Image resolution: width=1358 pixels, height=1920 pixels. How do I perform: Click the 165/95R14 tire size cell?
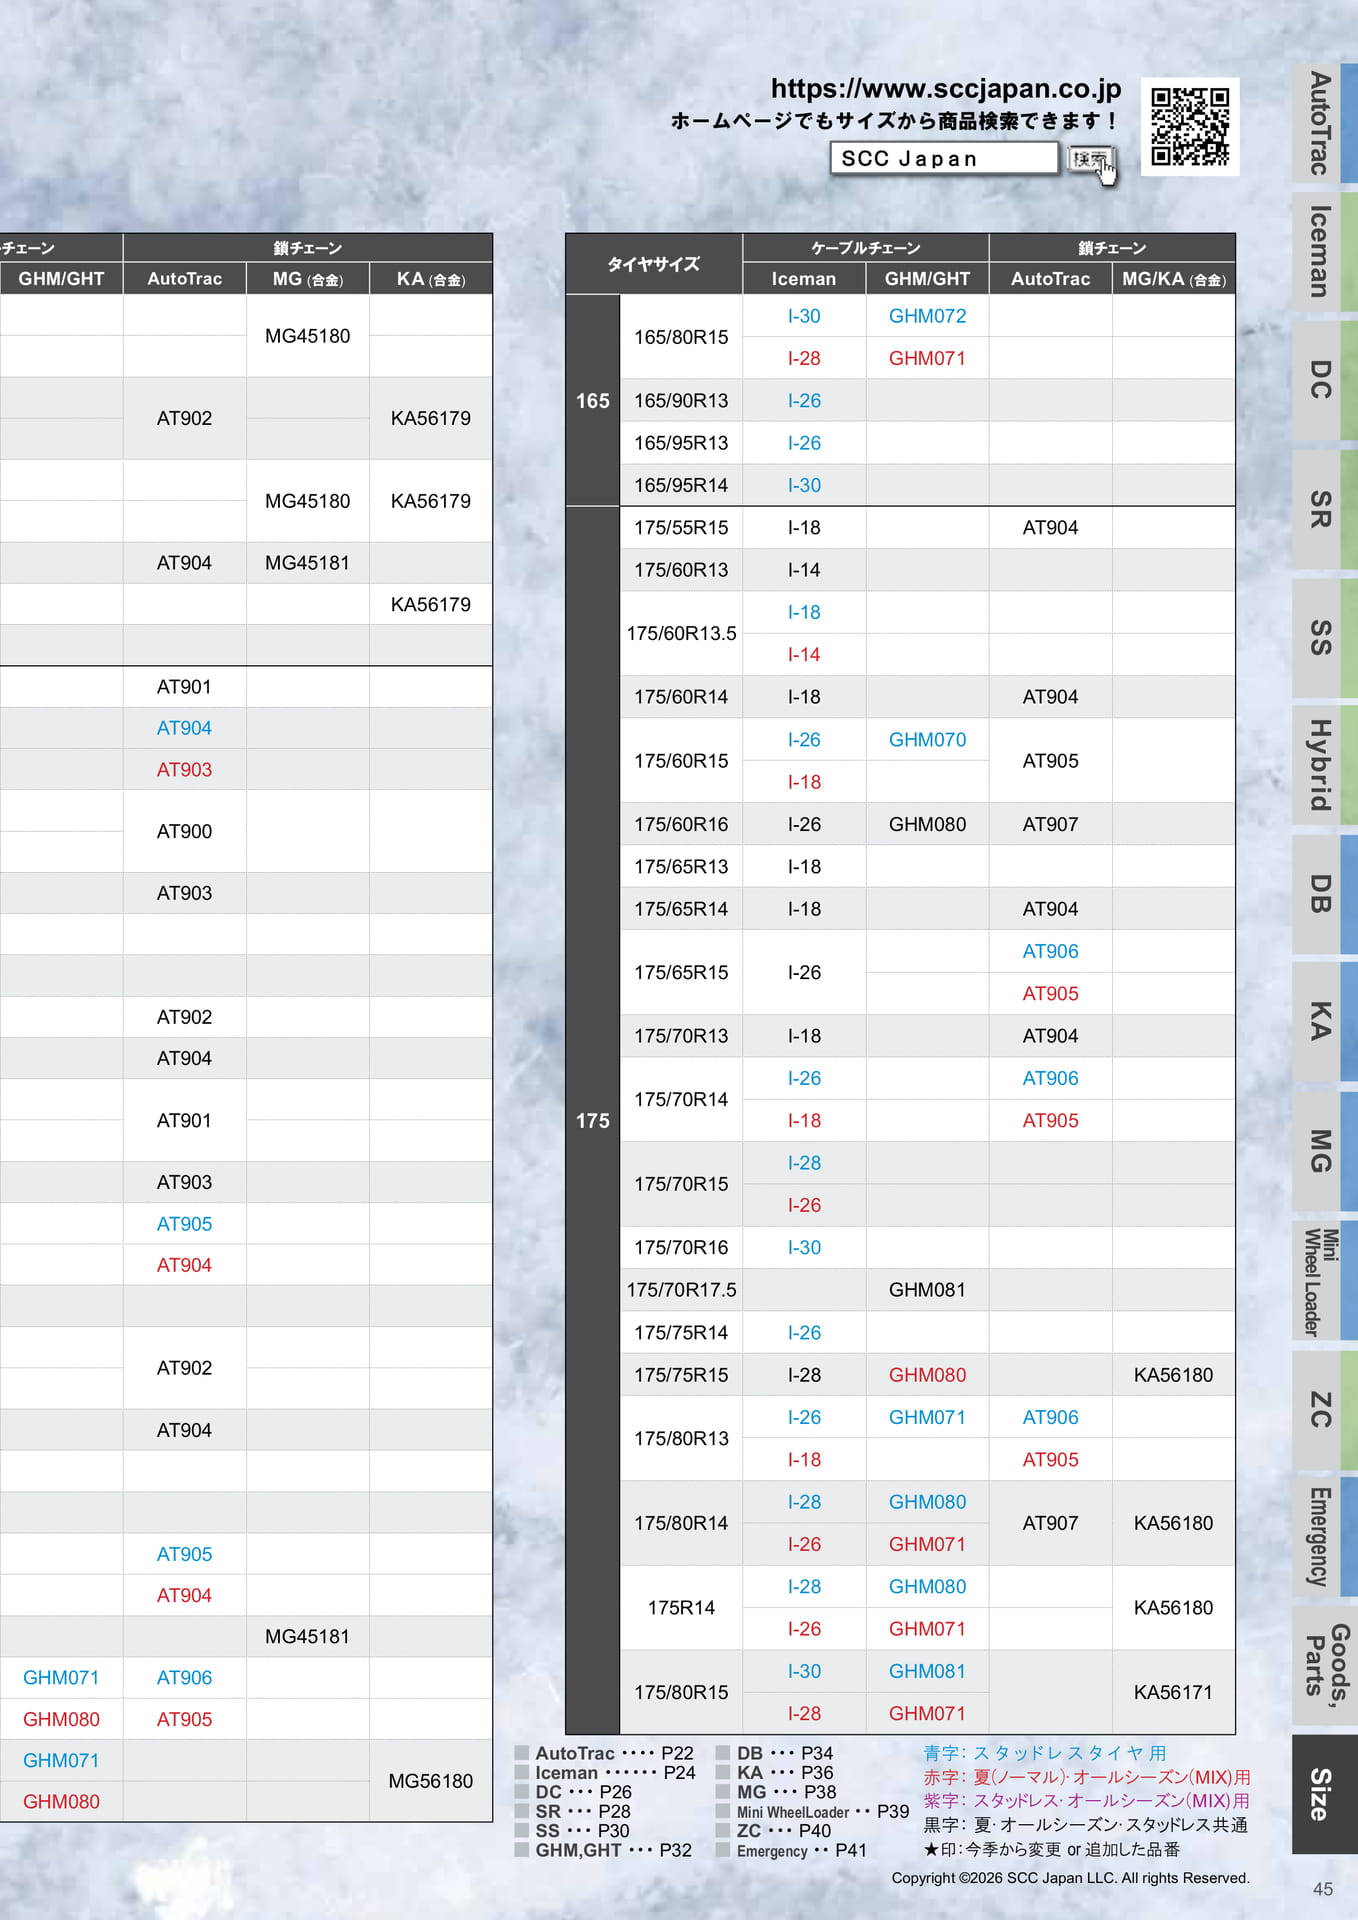[x=681, y=485]
